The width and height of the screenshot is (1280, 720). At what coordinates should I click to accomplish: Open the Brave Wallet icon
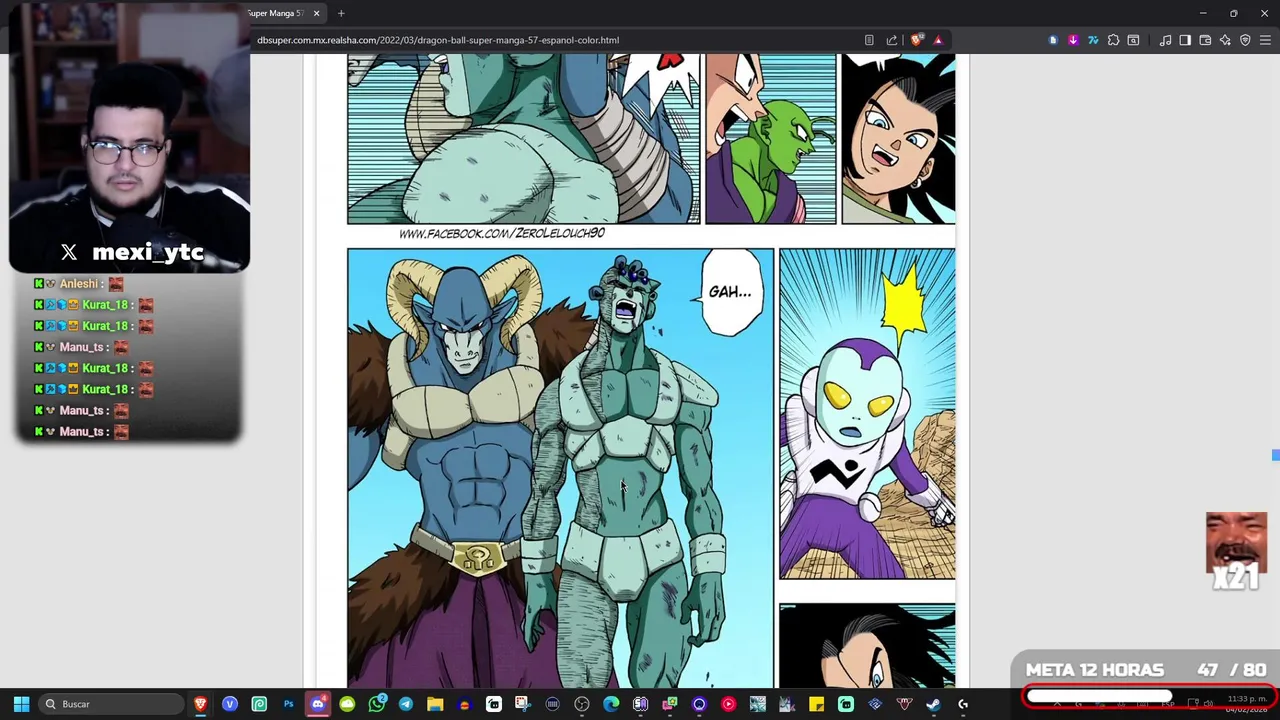click(1205, 40)
